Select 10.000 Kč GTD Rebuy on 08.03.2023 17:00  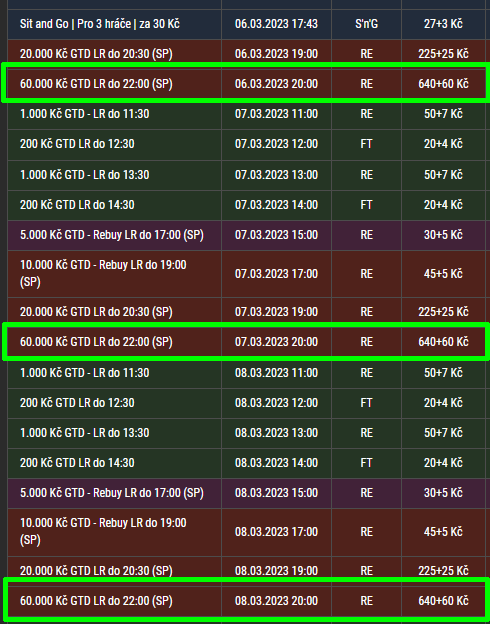(x=247, y=532)
